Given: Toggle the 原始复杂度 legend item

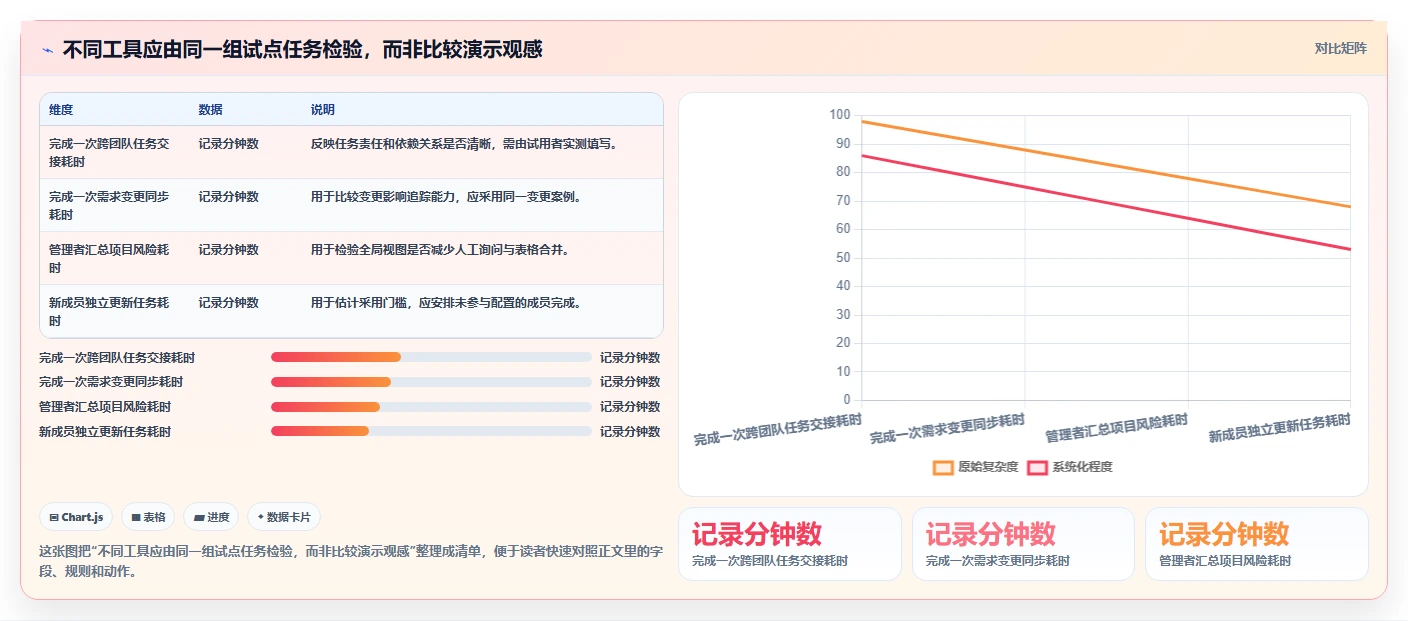Looking at the screenshot, I should tap(975, 467).
